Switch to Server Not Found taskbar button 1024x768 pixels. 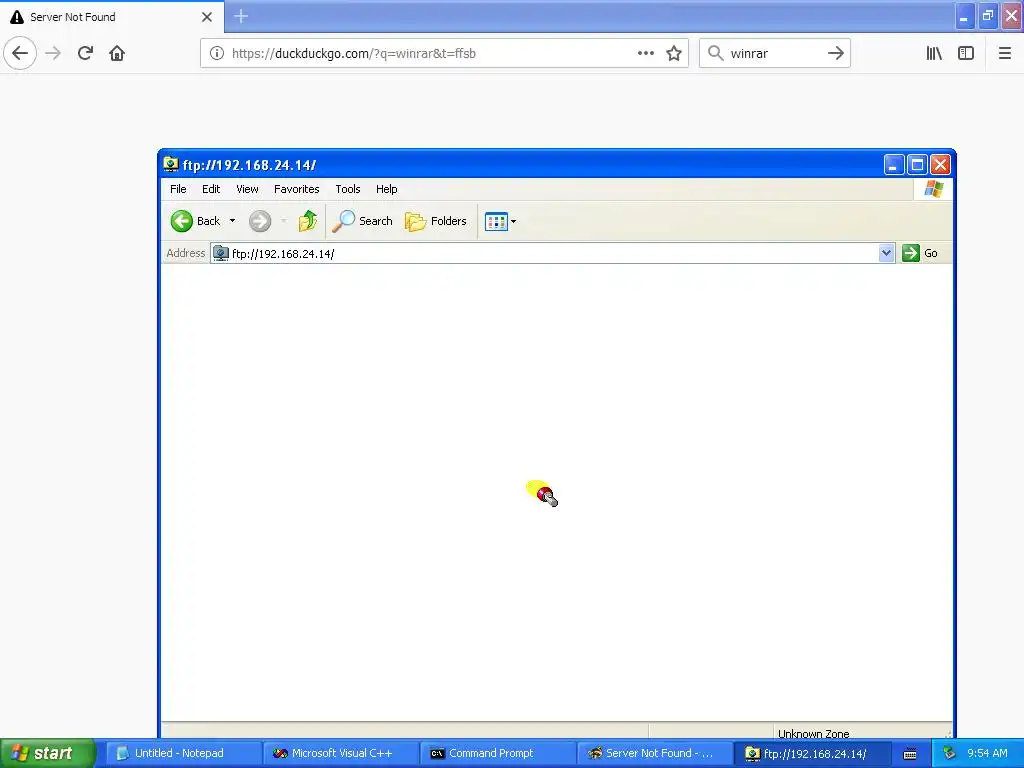654,753
